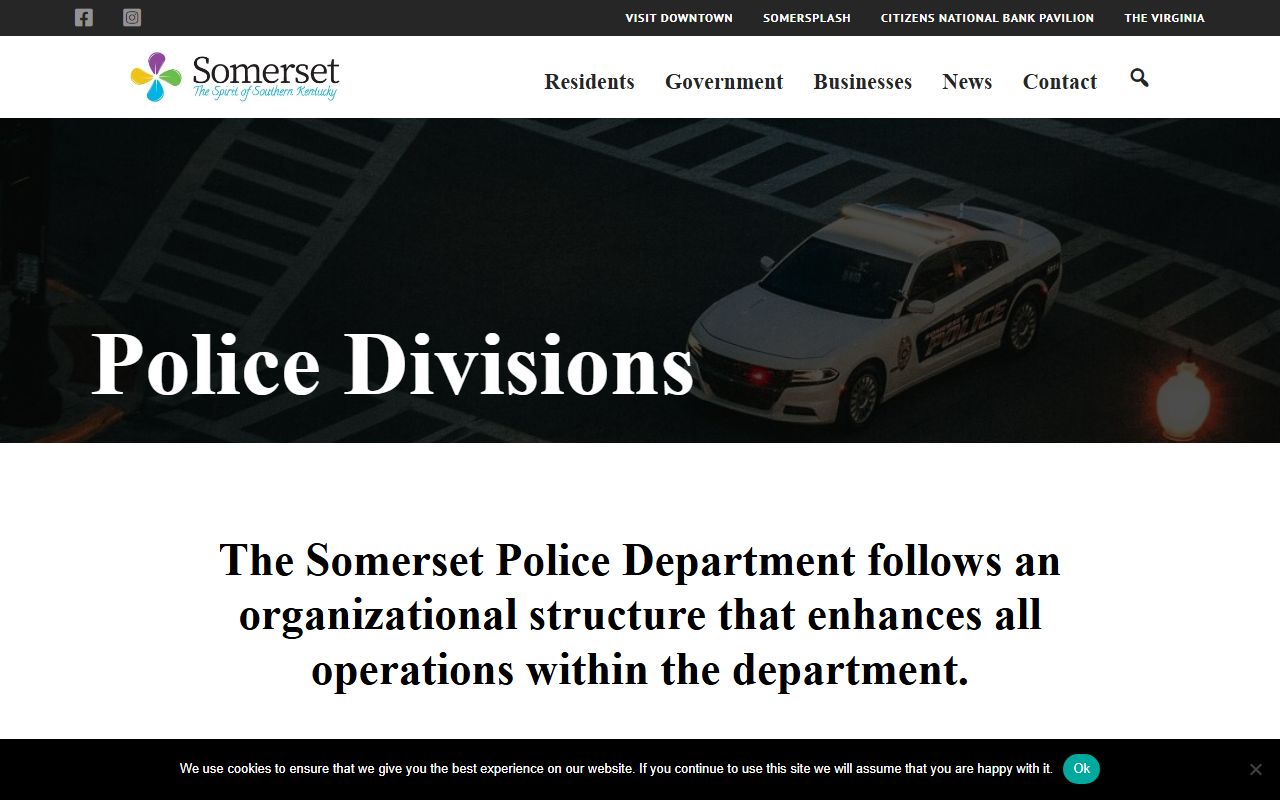Click the organizational structure intro heading
The image size is (1280, 800).
tap(640, 615)
